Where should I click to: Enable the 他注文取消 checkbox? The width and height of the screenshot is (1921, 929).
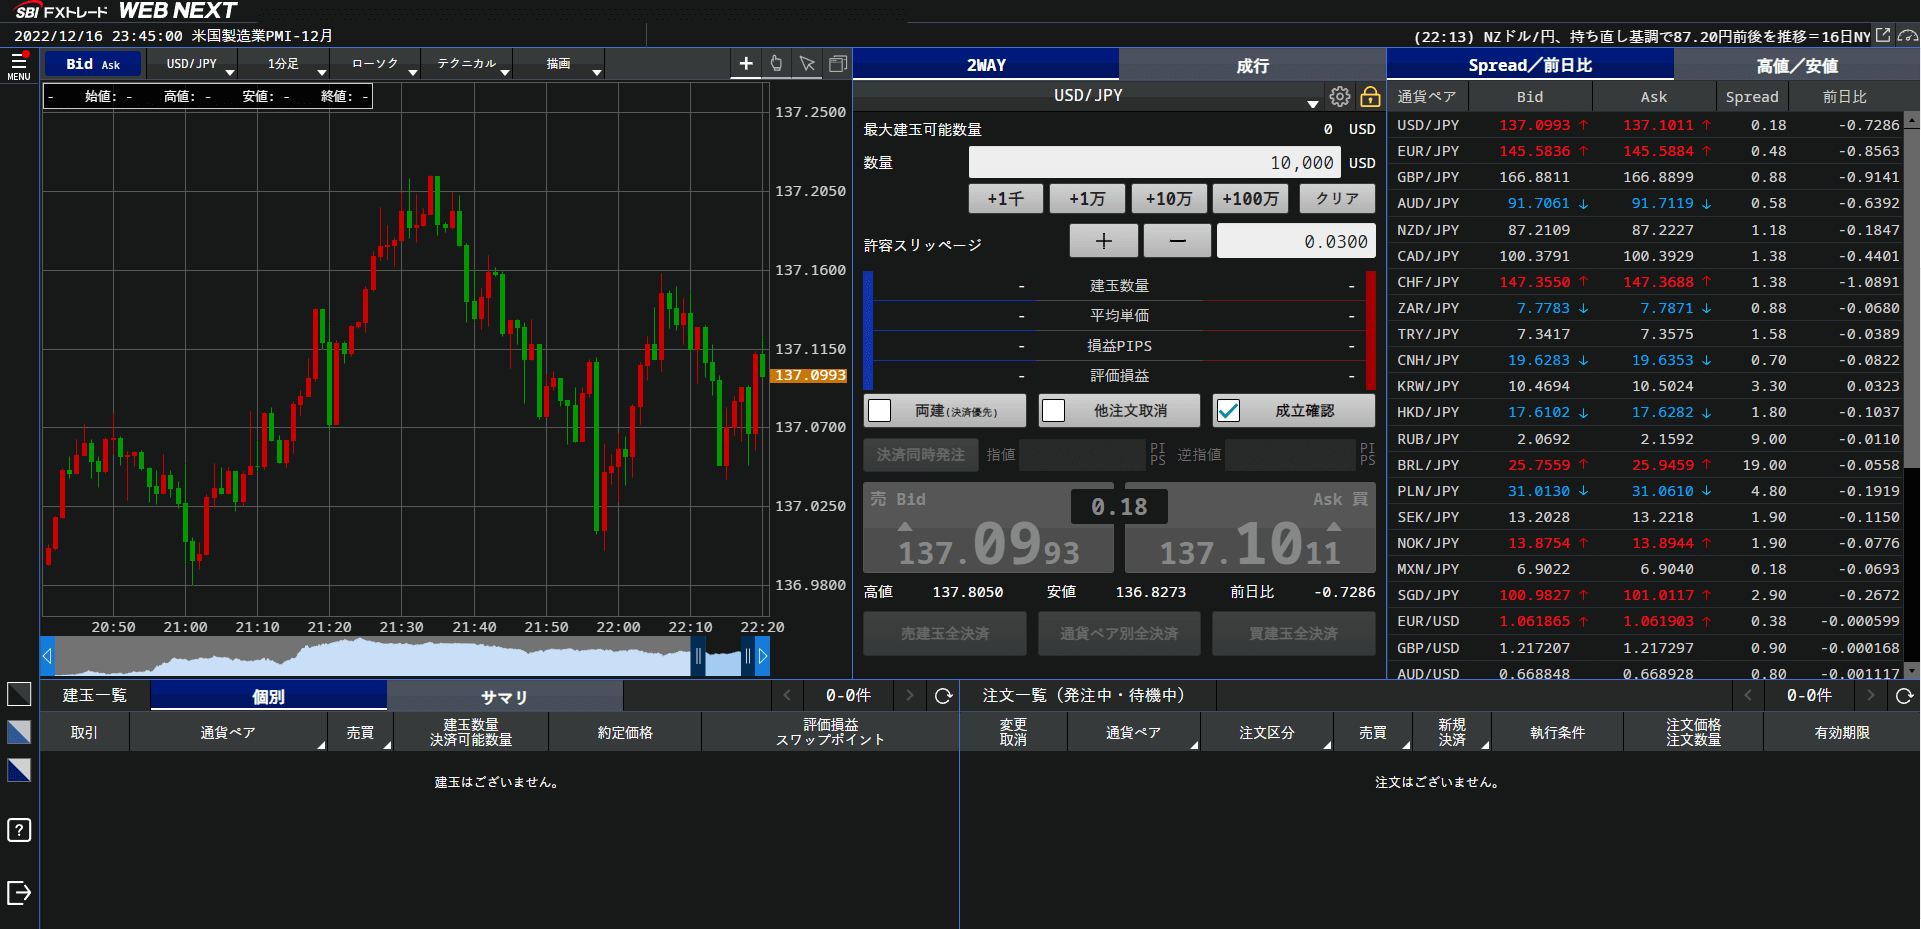click(1054, 411)
